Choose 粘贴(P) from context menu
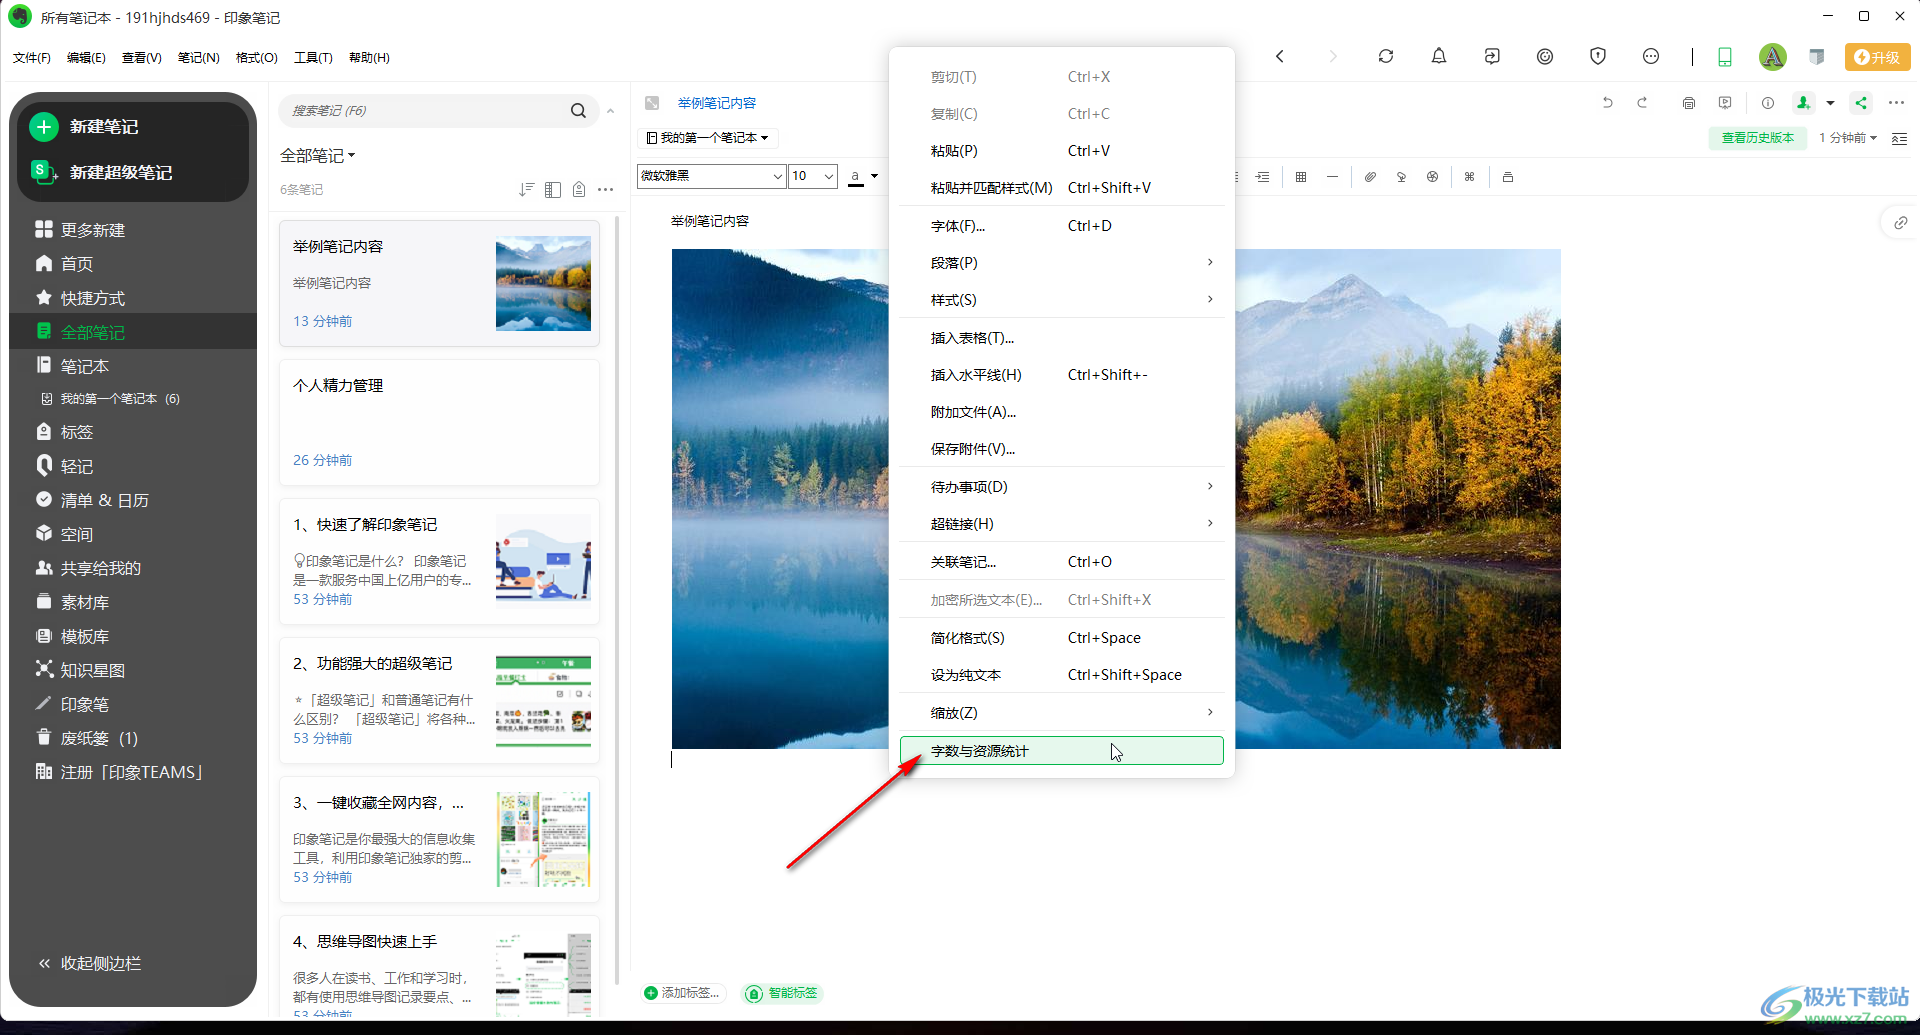 pos(1061,151)
